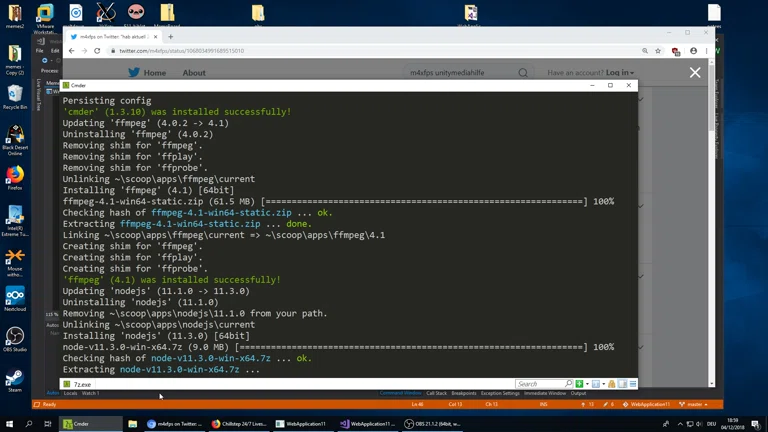Screen dimensions: 768x432
Task: Open the Chrome extension icon beside the star
Action: 676,51
